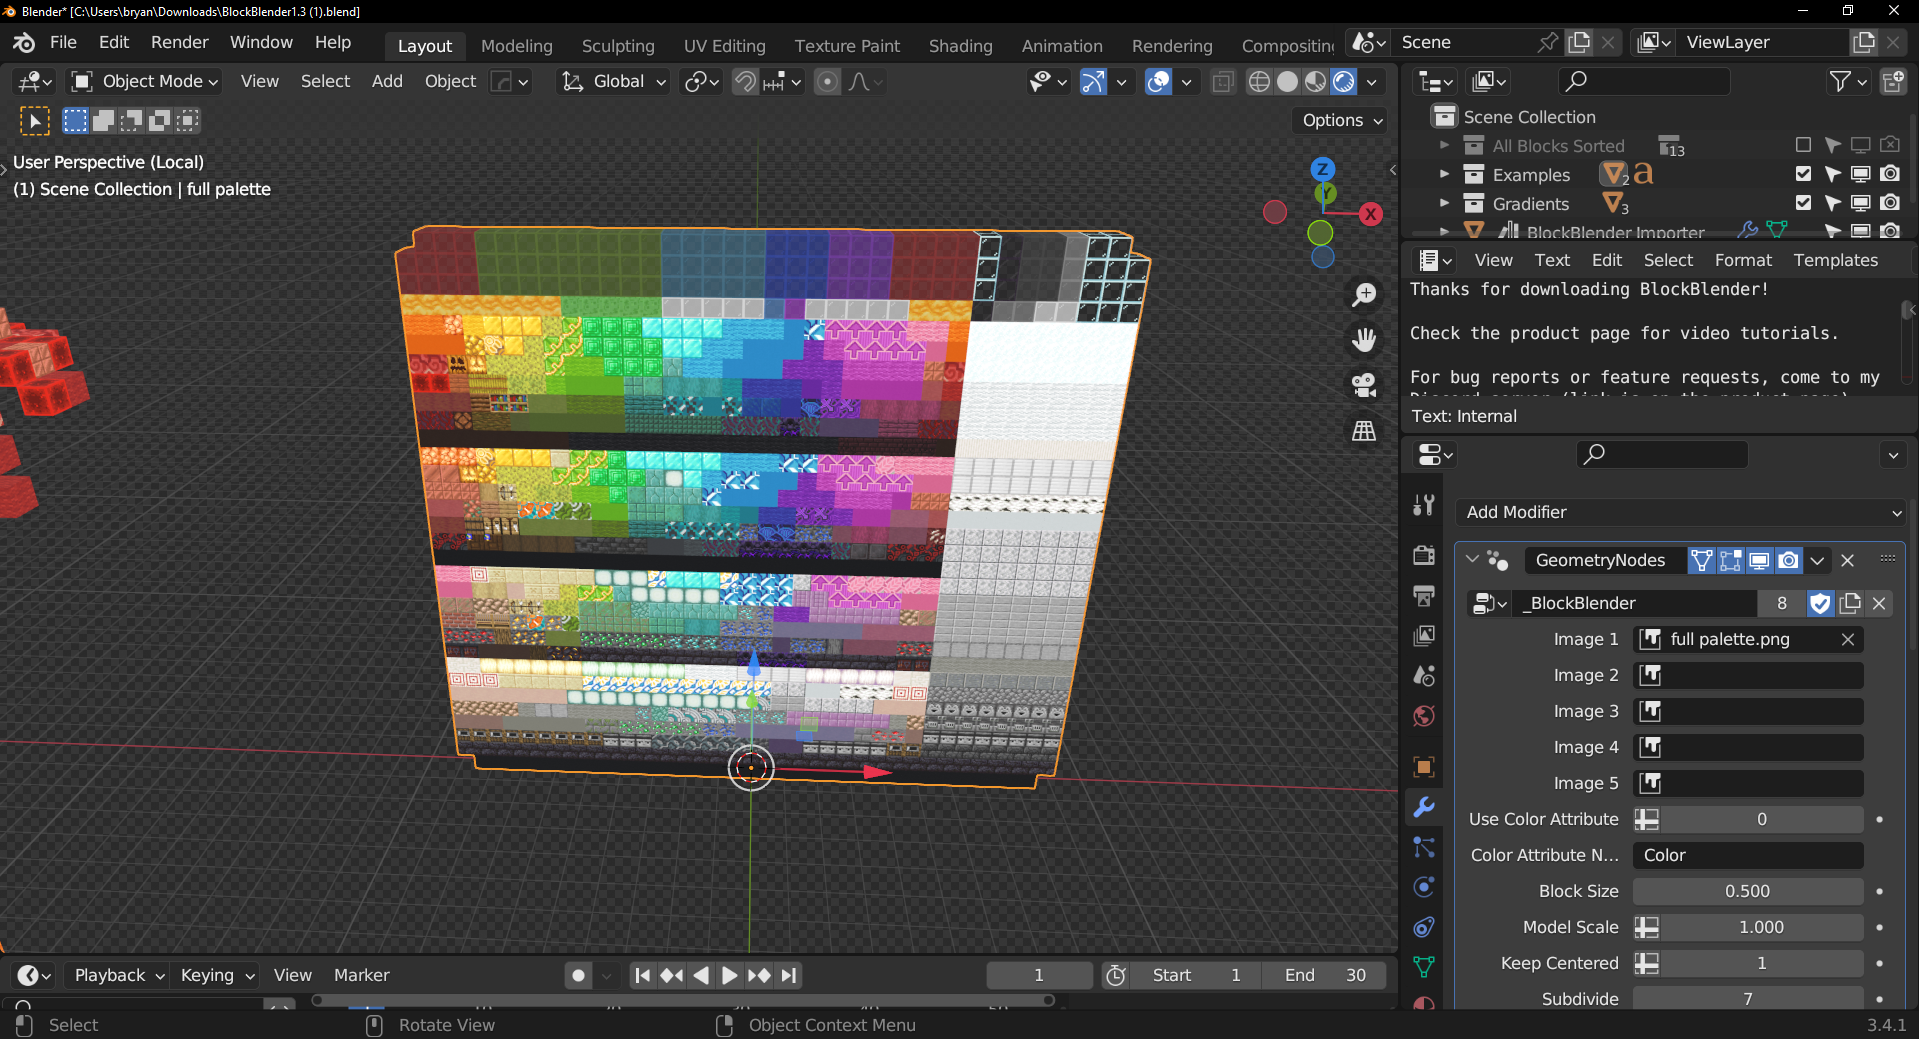Activate the zoom magnifier icon in viewport sidebar
Viewport: 1919px width, 1039px height.
tap(1364, 294)
